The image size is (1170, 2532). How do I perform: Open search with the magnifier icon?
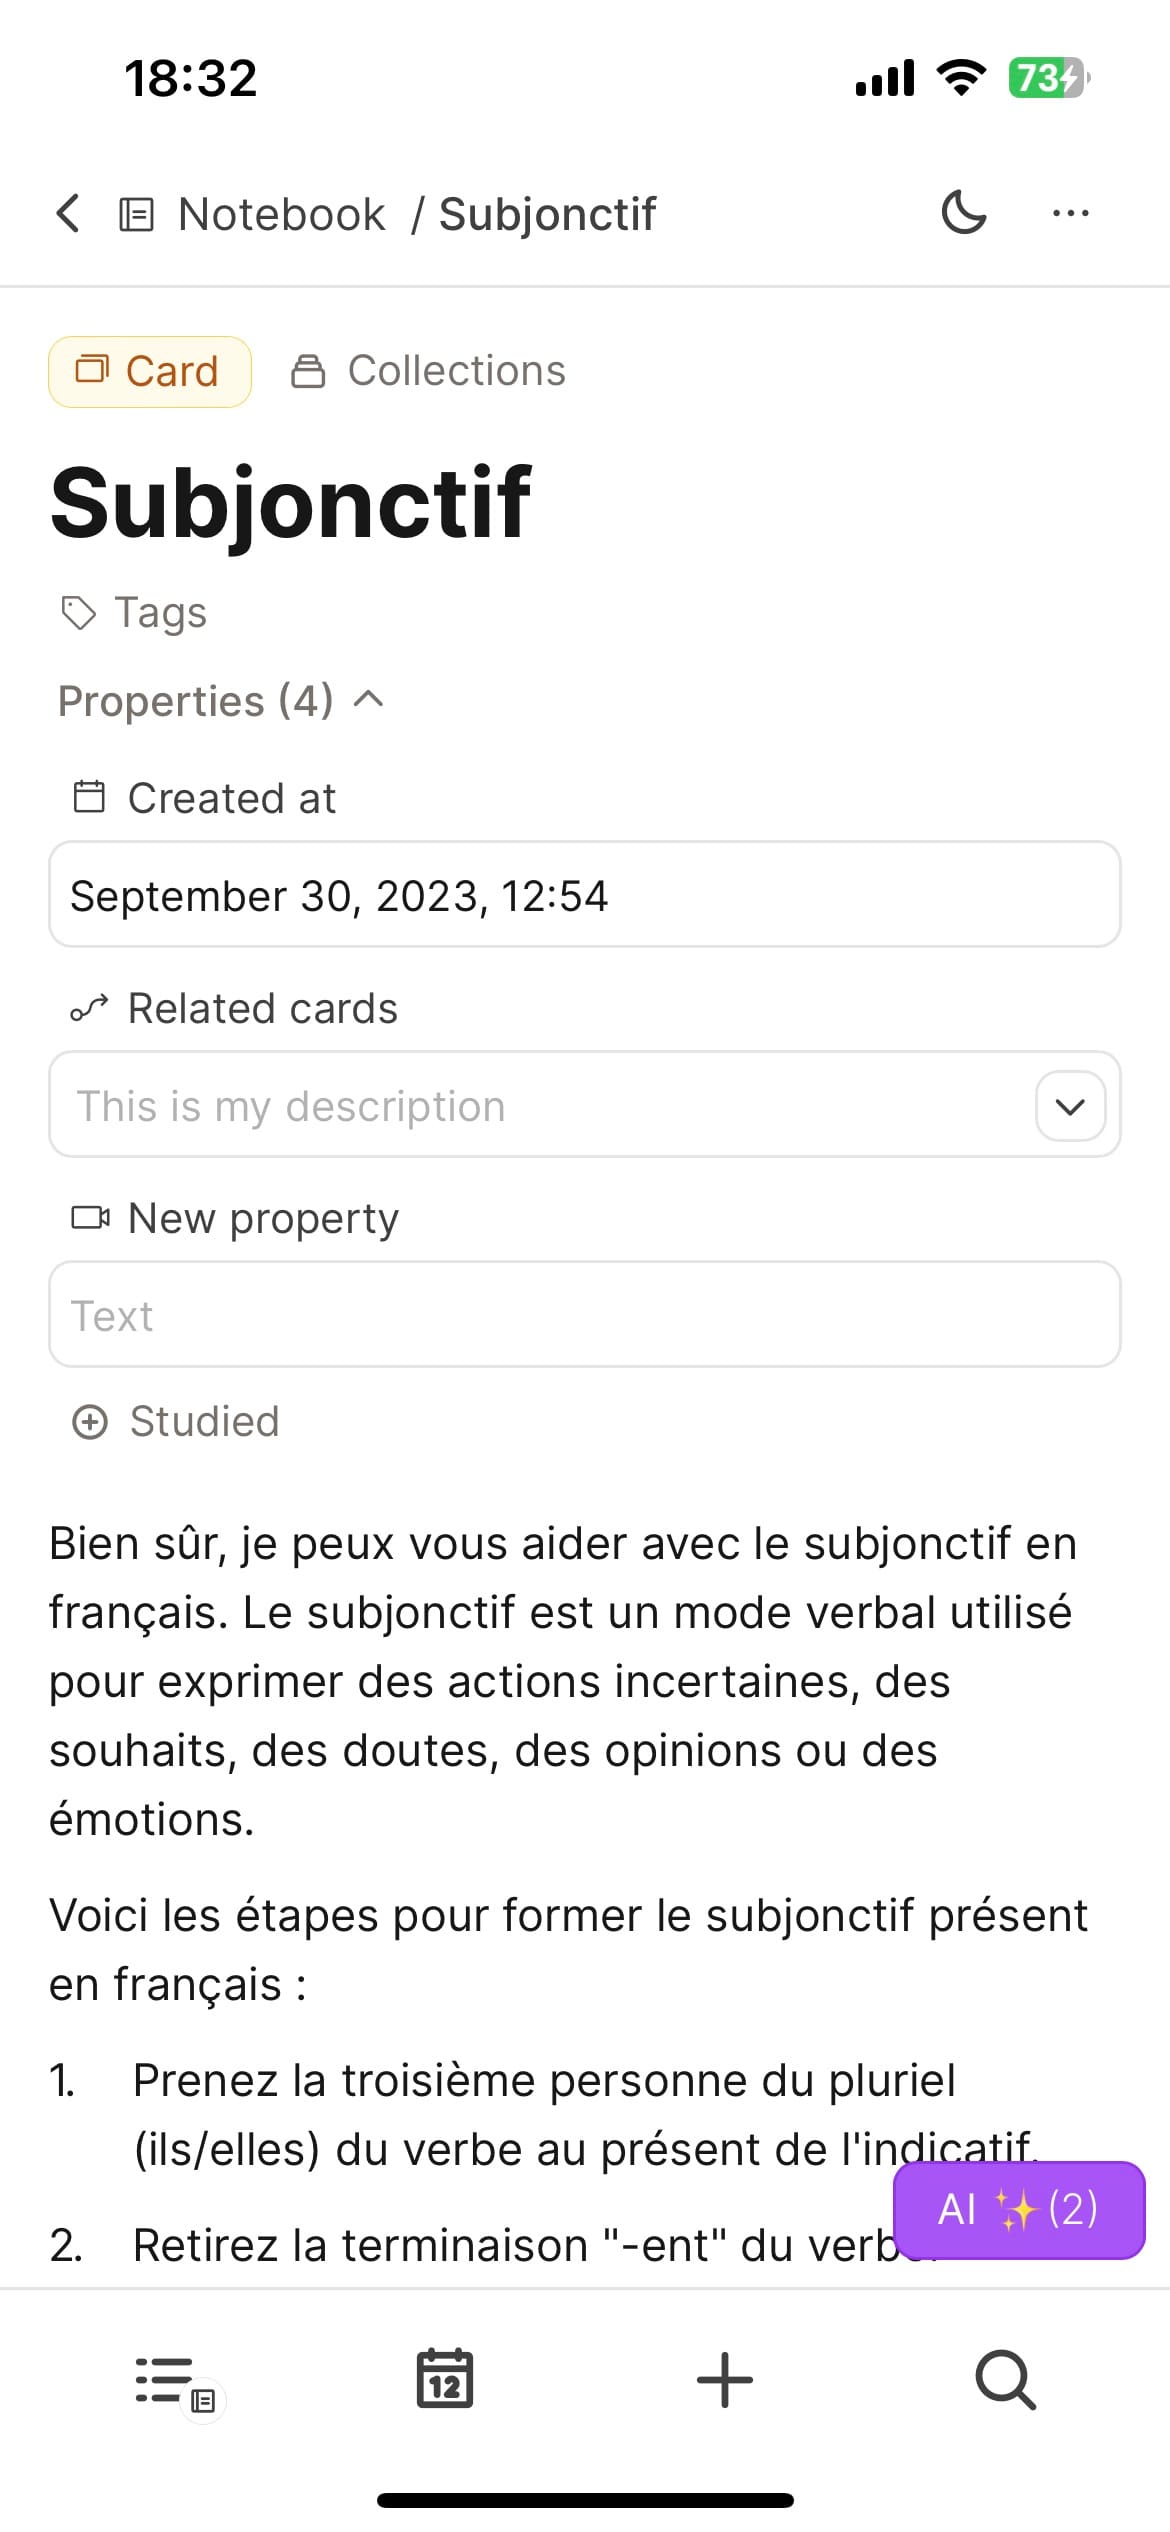[1004, 2379]
